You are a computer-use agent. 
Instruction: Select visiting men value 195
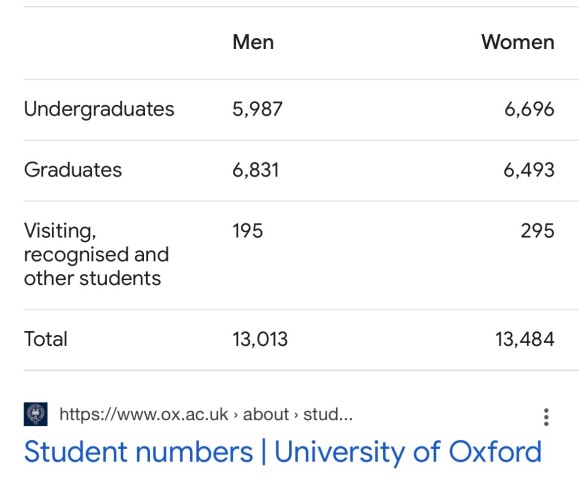(x=247, y=231)
